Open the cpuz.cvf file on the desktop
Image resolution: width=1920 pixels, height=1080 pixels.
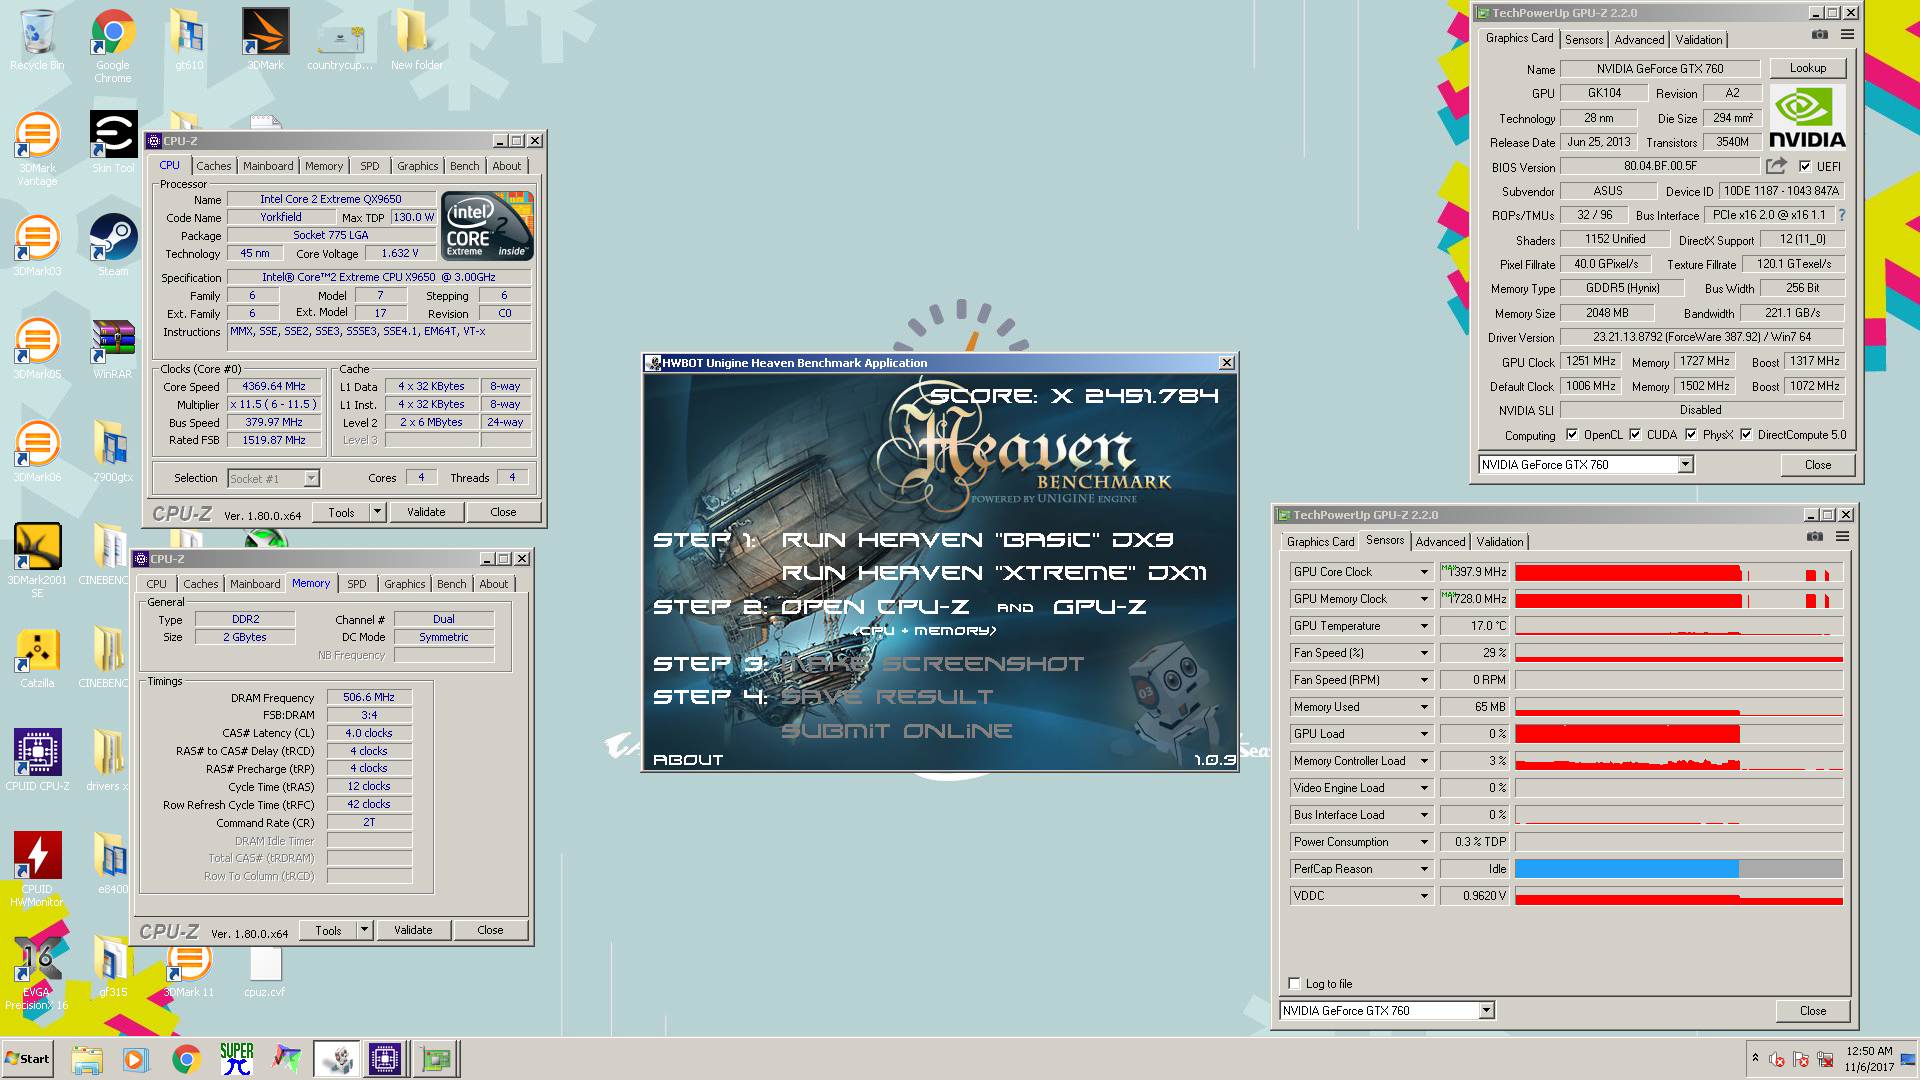[265, 972]
